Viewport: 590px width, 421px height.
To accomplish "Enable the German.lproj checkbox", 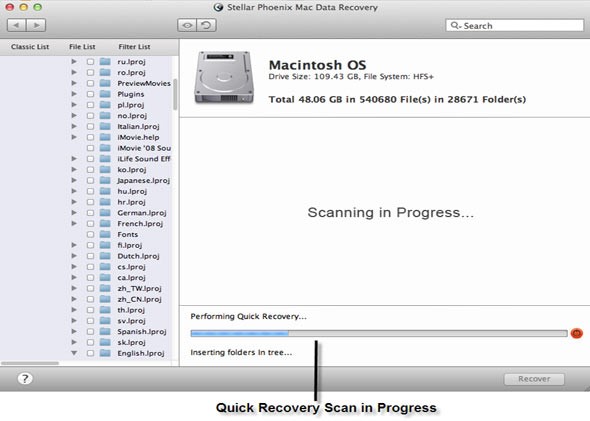I will [90, 213].
